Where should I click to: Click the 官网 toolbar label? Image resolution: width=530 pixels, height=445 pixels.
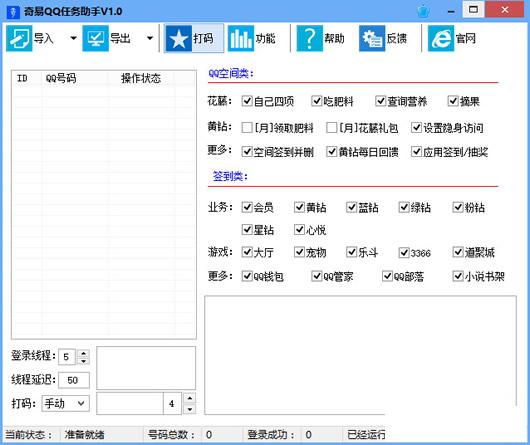coord(465,39)
